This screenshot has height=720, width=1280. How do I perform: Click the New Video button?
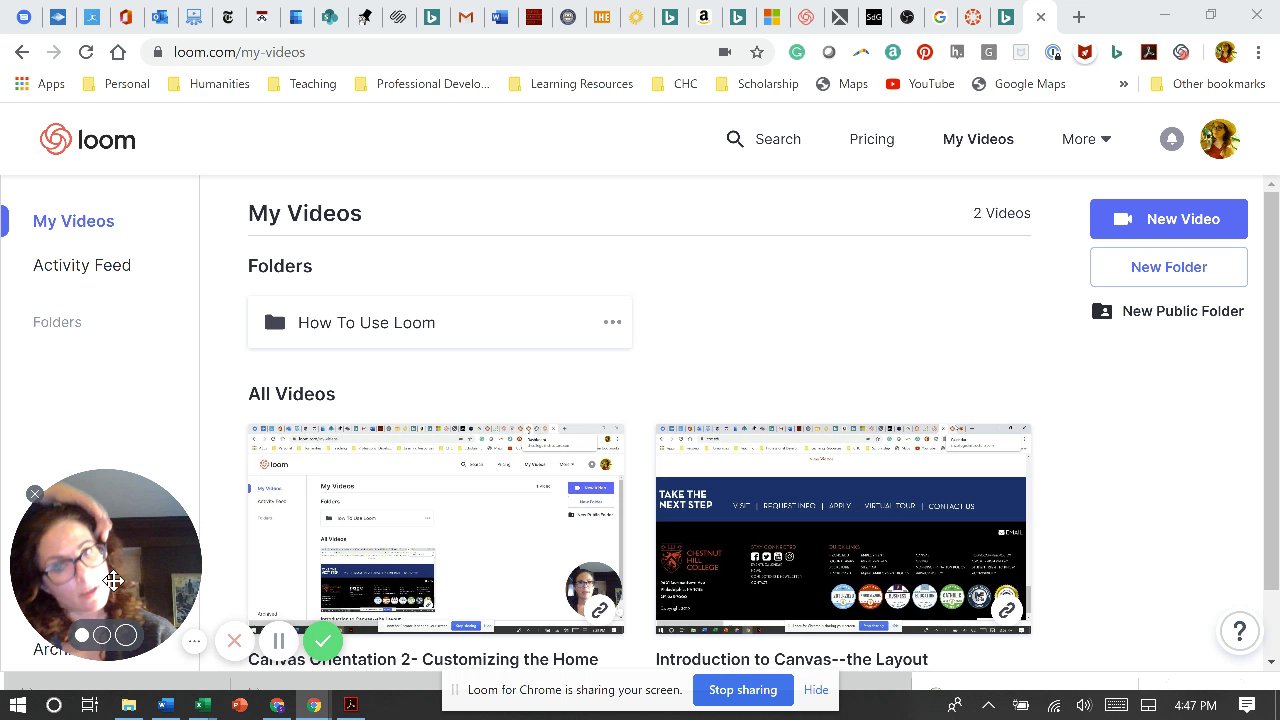1168,219
